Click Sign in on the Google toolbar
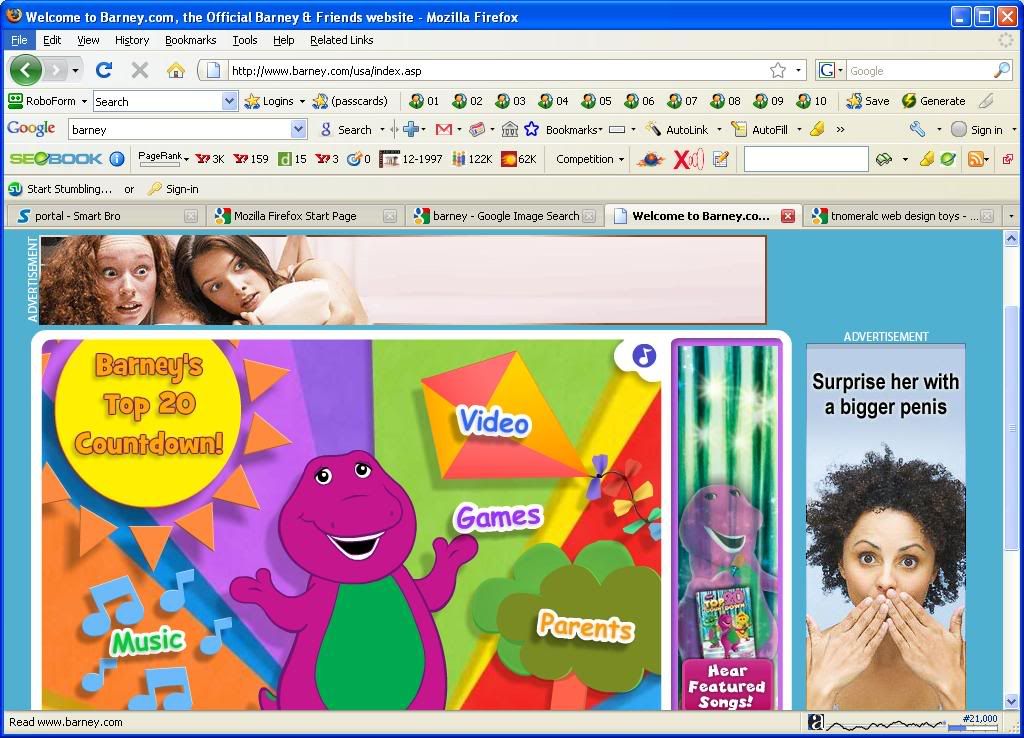This screenshot has width=1024, height=738. pyautogui.click(x=978, y=130)
